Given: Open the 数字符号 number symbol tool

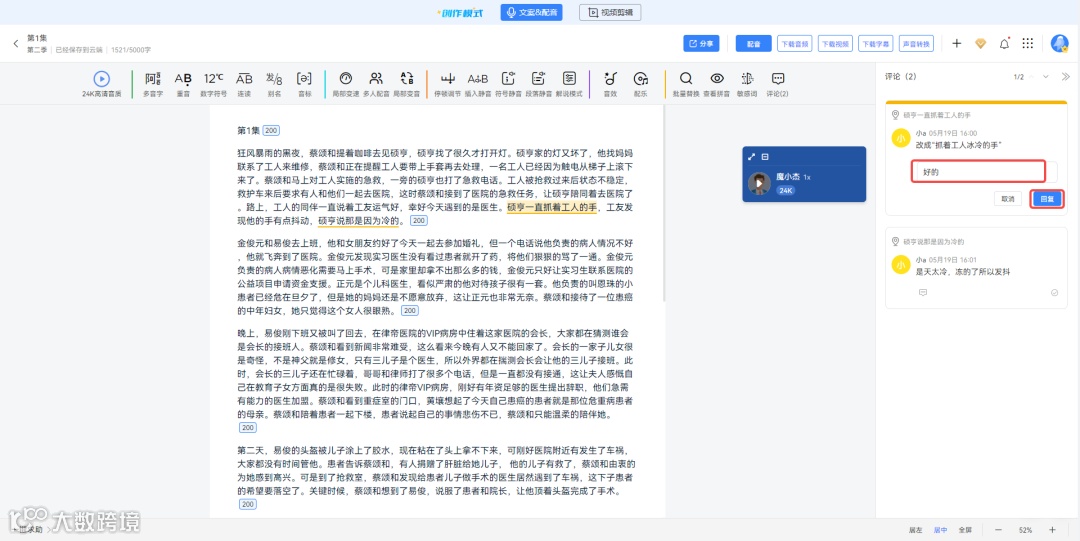Looking at the screenshot, I should 214,84.
